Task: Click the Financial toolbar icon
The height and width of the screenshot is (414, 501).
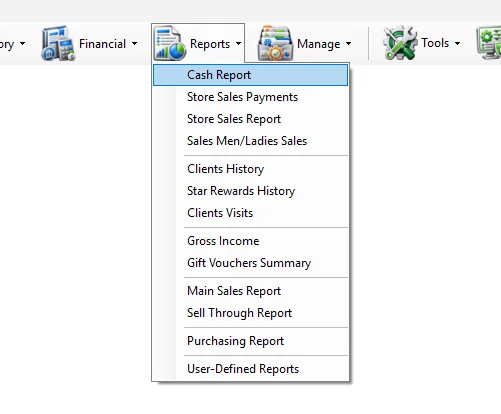Action: click(58, 43)
